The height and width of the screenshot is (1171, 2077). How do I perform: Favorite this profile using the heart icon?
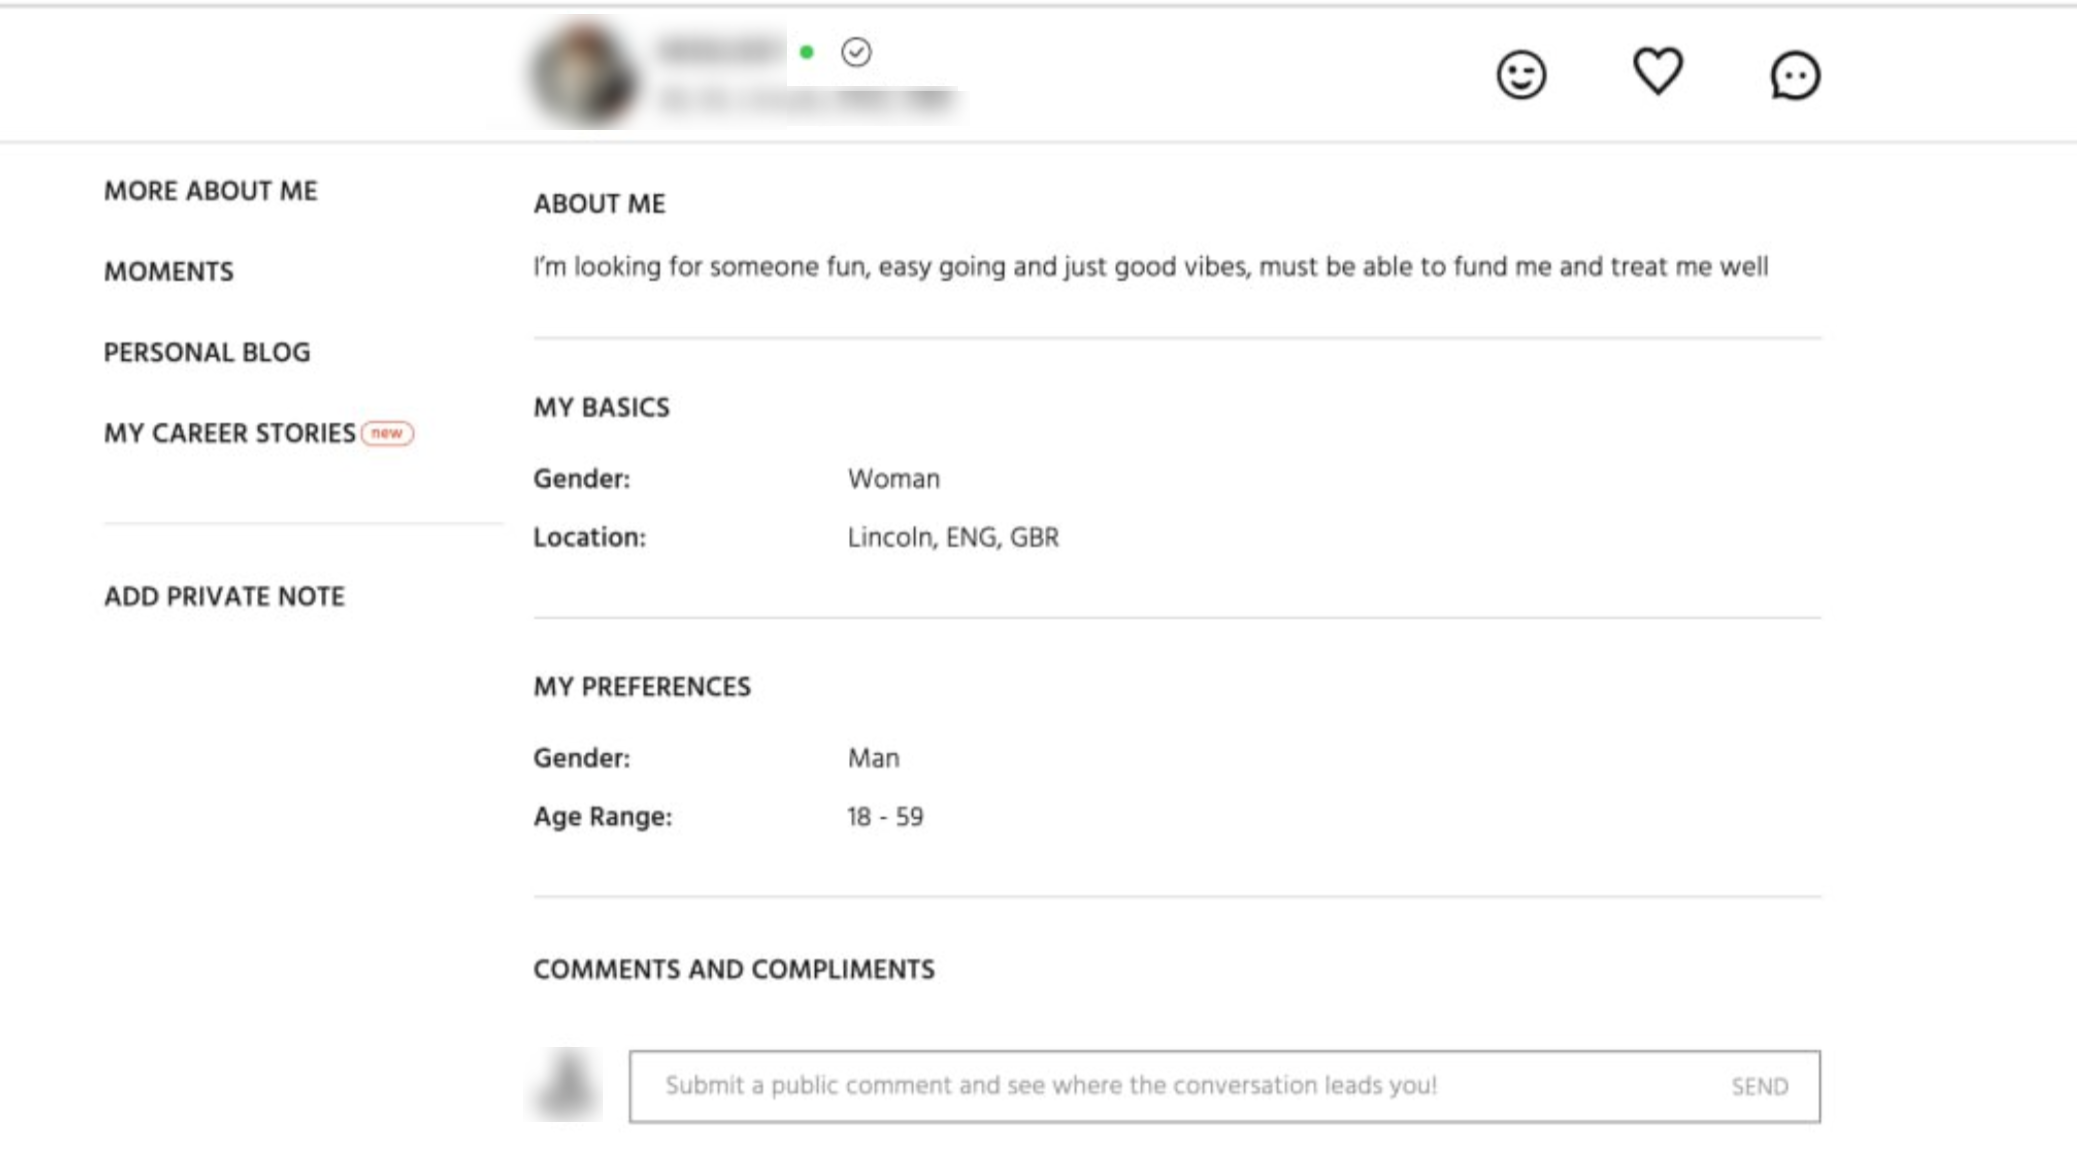tap(1657, 73)
